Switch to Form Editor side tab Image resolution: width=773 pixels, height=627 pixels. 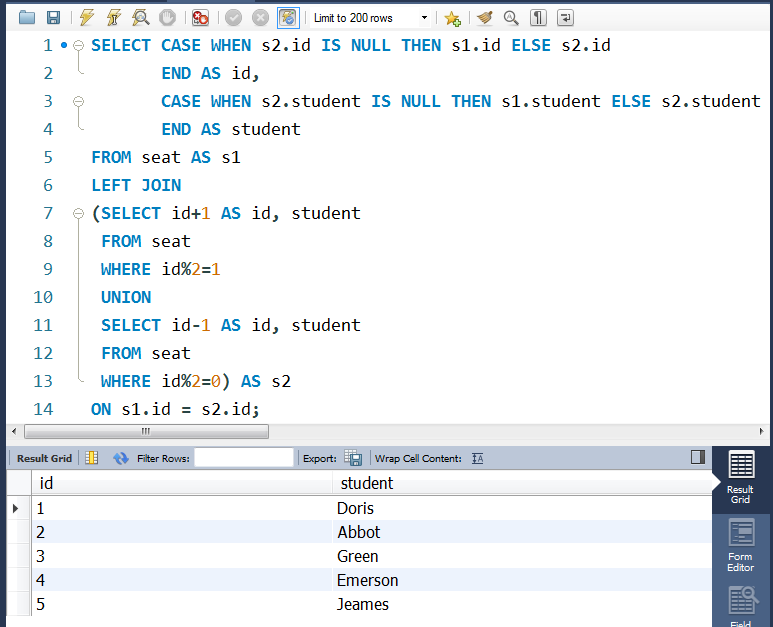coord(741,545)
